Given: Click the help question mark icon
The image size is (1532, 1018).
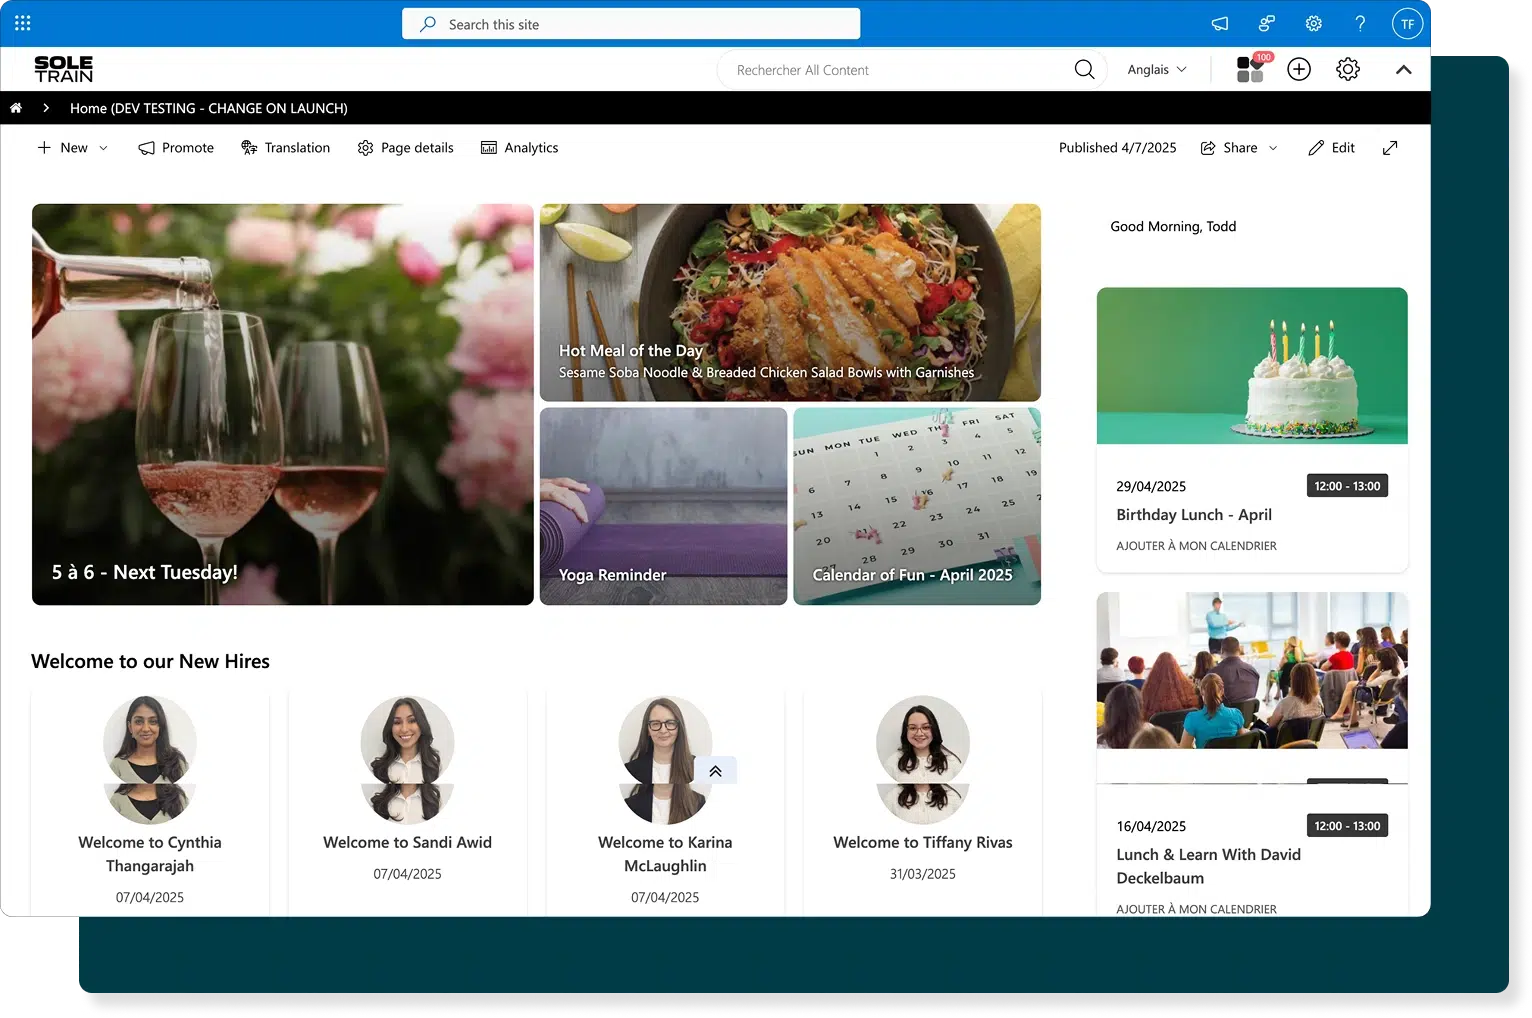Looking at the screenshot, I should click(x=1360, y=24).
